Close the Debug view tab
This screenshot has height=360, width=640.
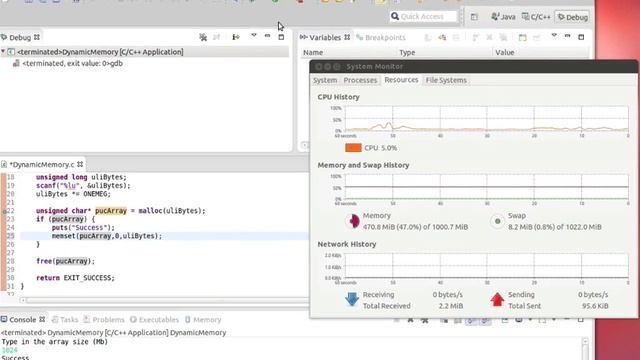(37, 37)
